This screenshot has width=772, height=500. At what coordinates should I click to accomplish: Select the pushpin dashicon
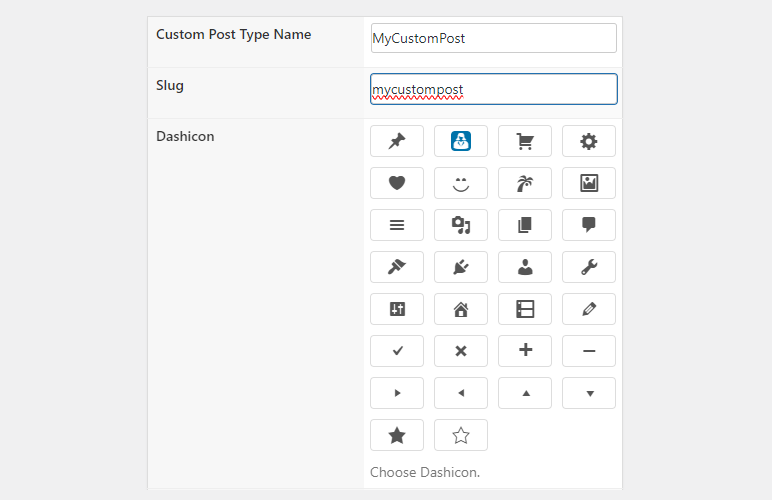click(x=397, y=141)
